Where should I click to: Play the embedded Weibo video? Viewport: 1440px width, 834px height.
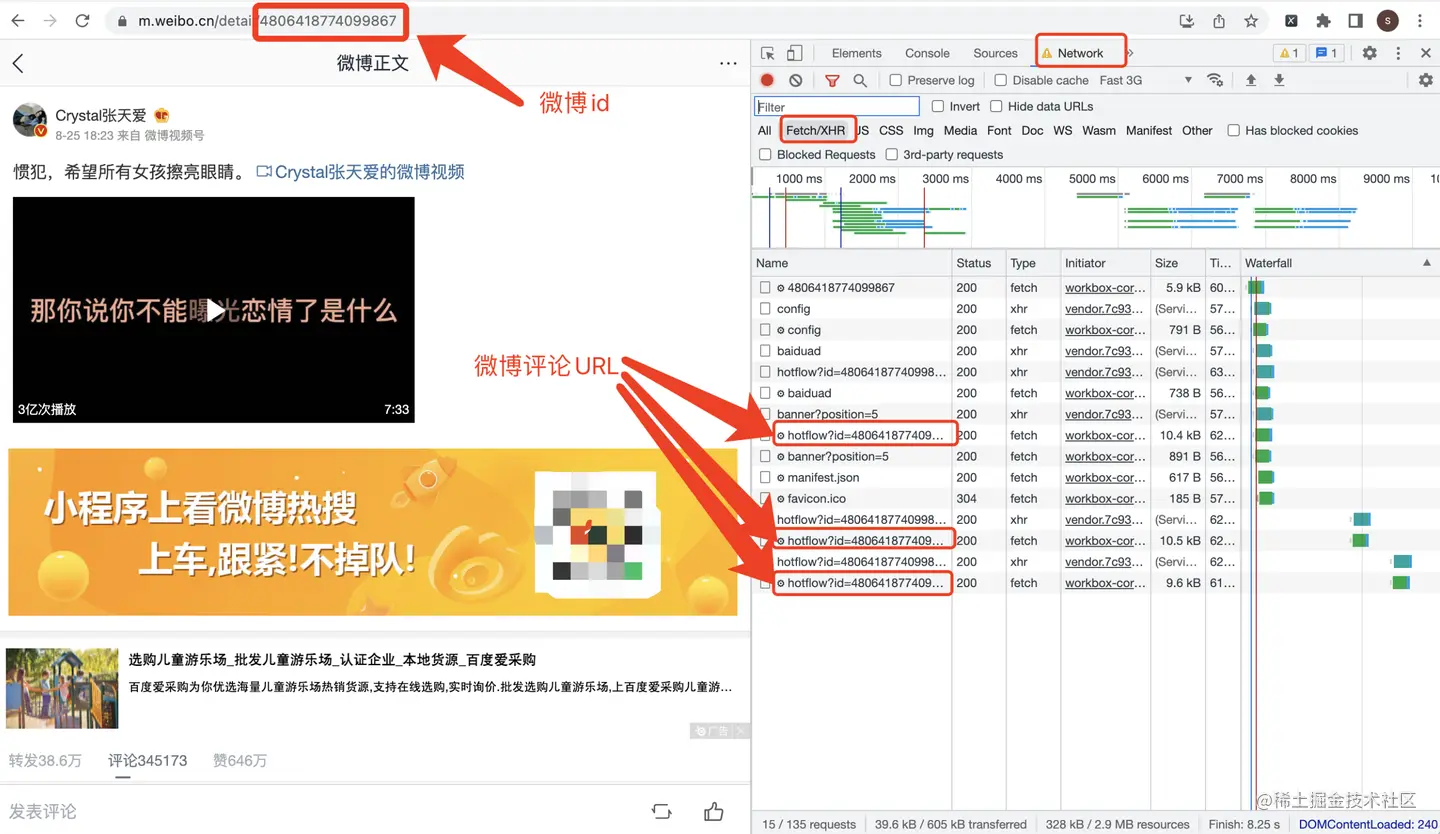click(214, 310)
